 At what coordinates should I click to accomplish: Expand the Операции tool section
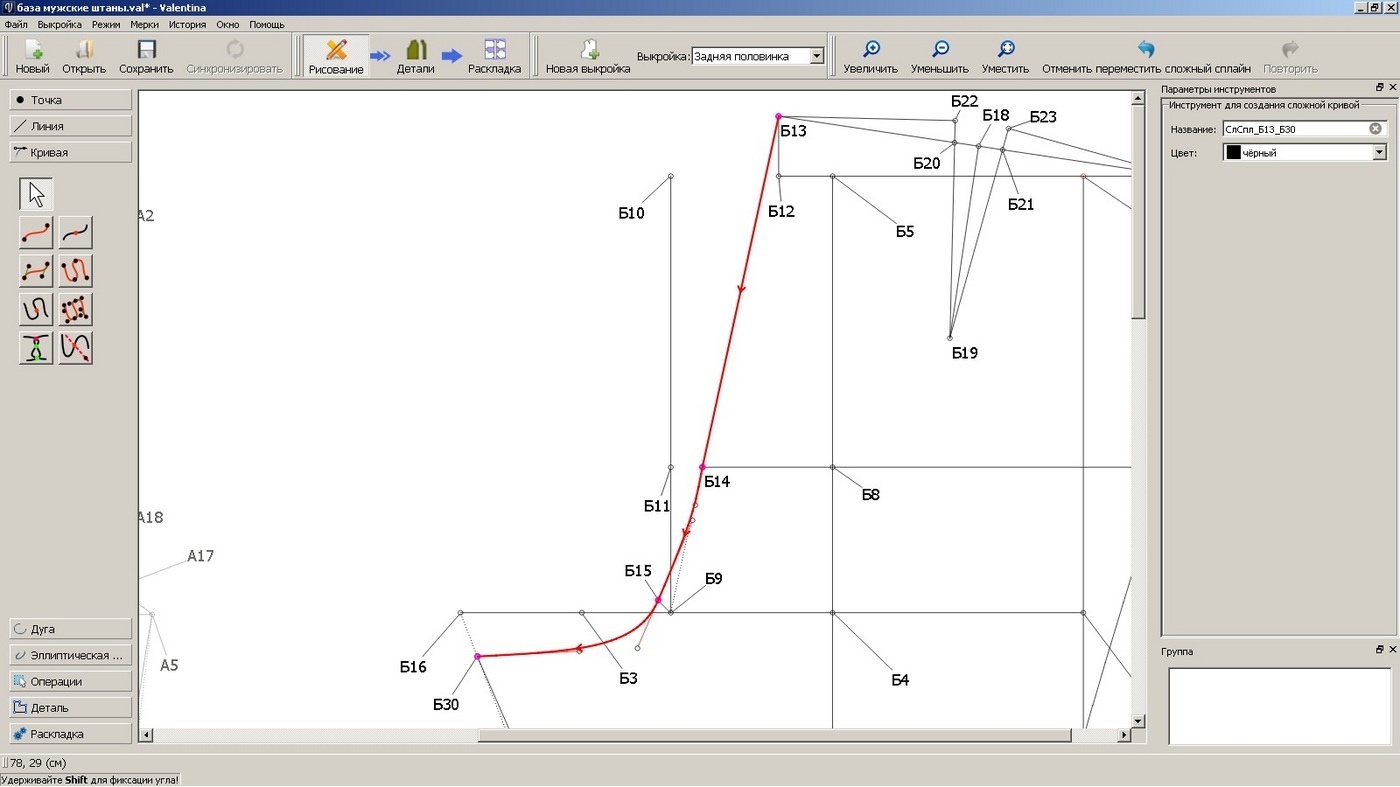(70, 681)
